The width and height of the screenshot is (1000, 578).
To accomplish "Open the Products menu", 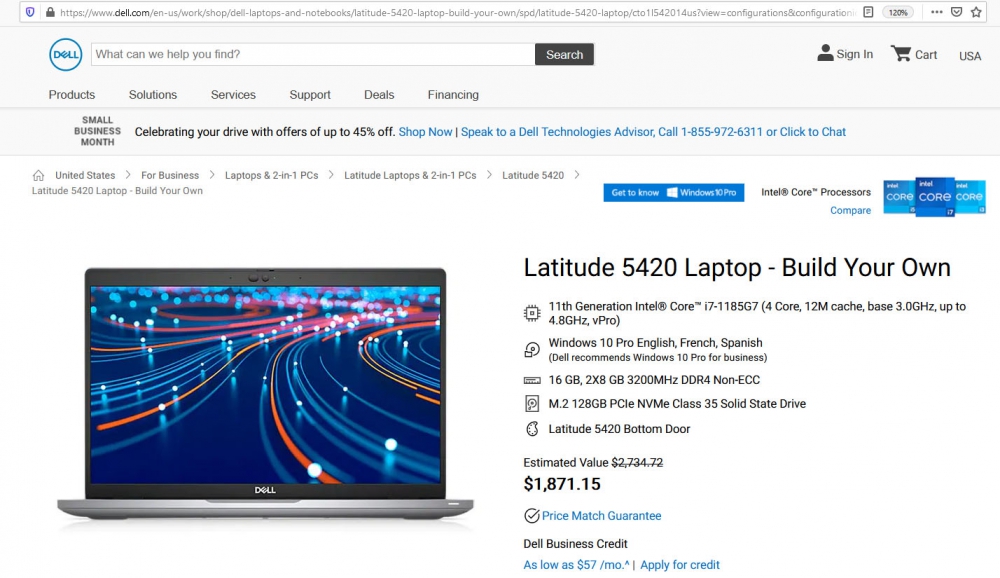I will pyautogui.click(x=71, y=94).
